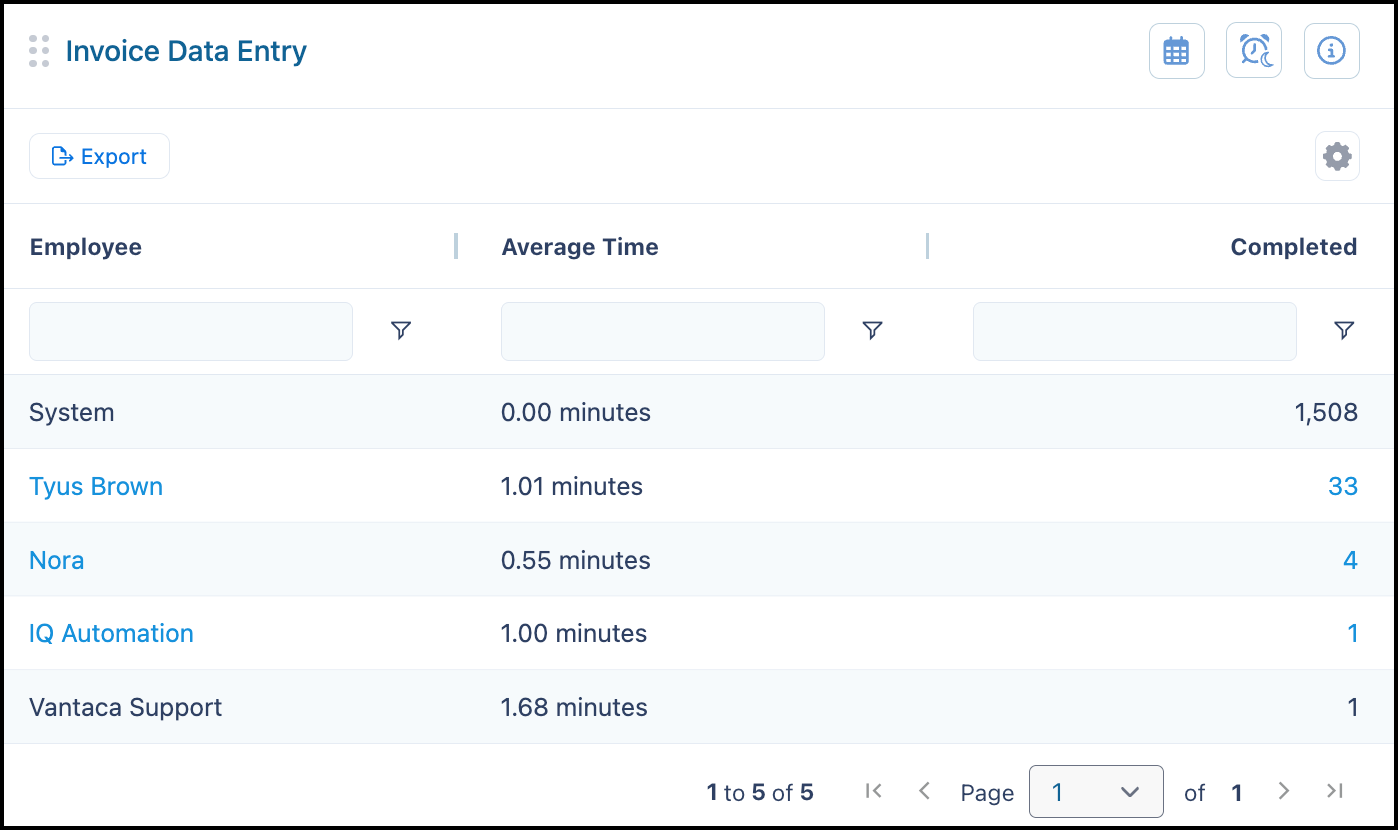Viewport: 1398px width, 830px height.
Task: Open IQ Automation's 1 completed link
Action: [x=1353, y=634]
